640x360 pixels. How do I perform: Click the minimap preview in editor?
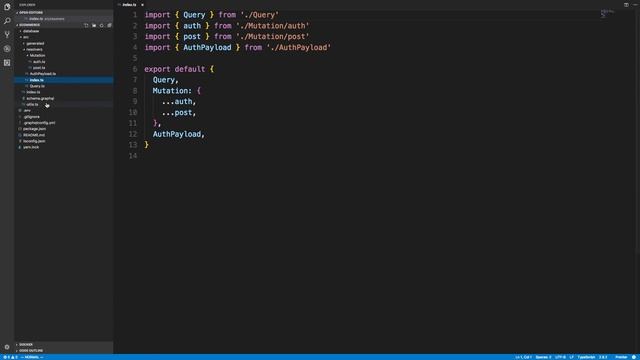[607, 14]
